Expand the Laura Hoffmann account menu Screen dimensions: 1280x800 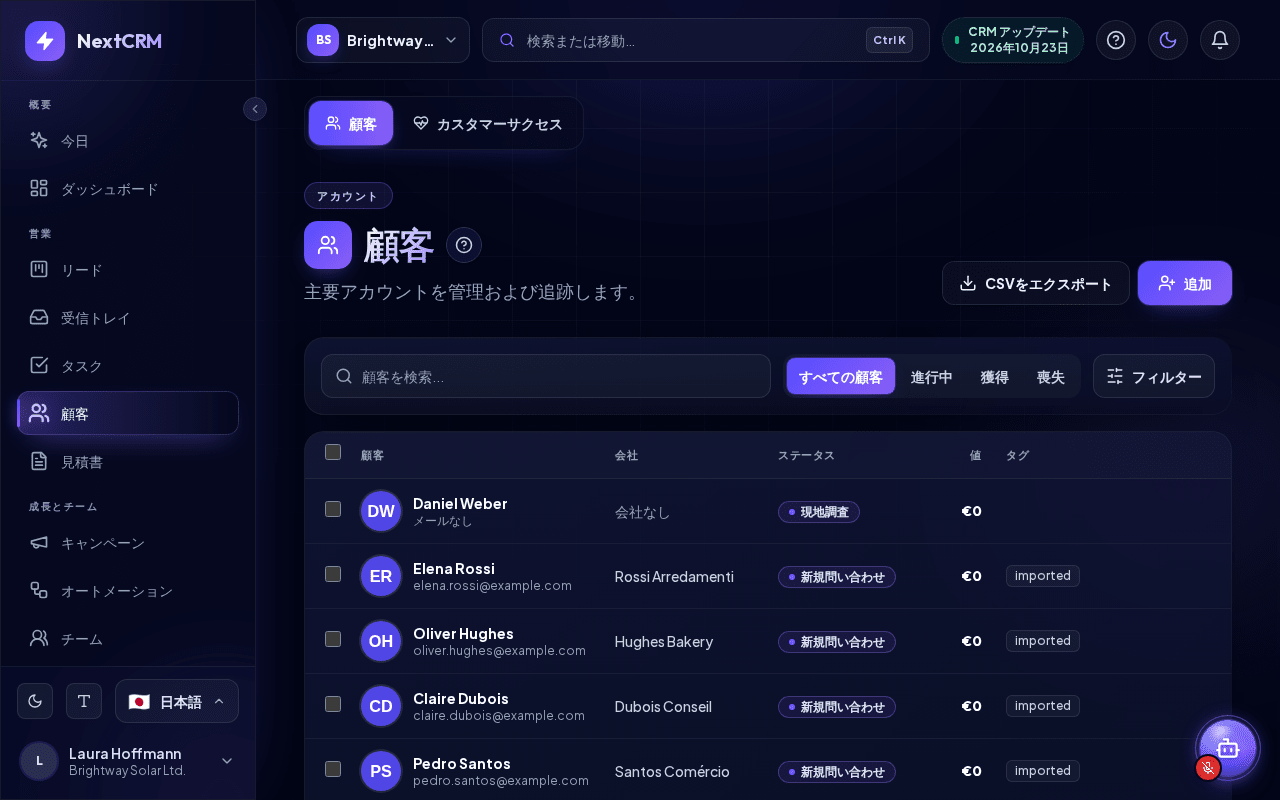[128, 761]
